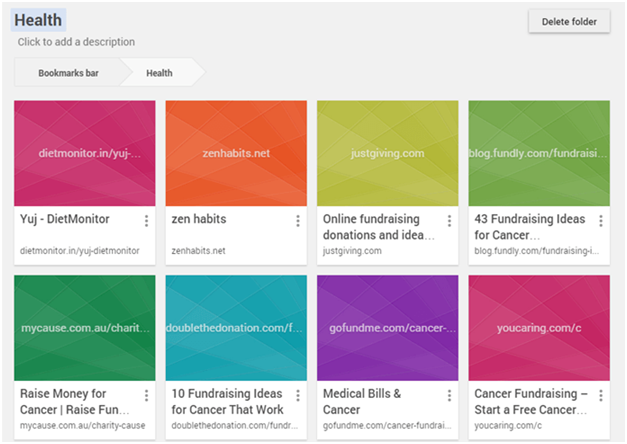Open the purple gofundme.com thumbnail
Viewport: 627px width, 444px height.
[x=387, y=328]
